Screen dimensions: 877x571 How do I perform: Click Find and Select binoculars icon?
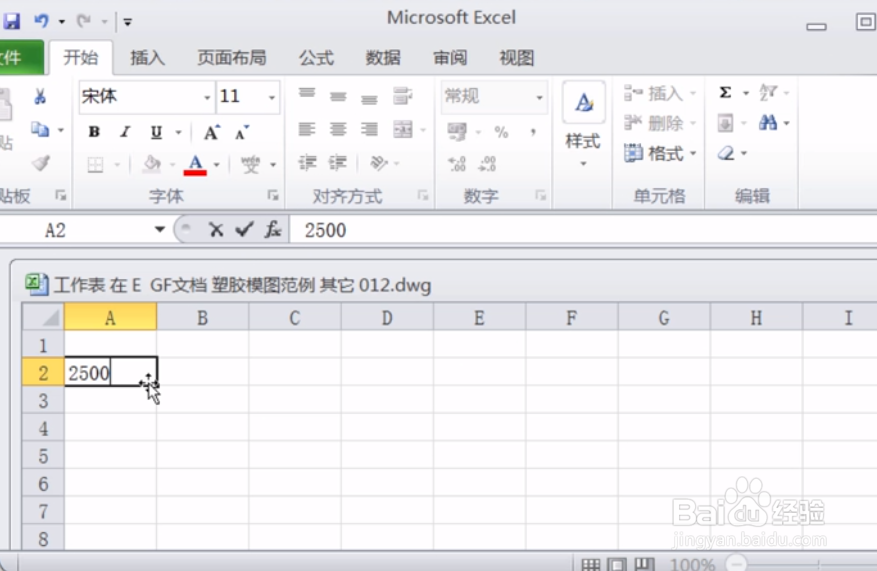768,122
